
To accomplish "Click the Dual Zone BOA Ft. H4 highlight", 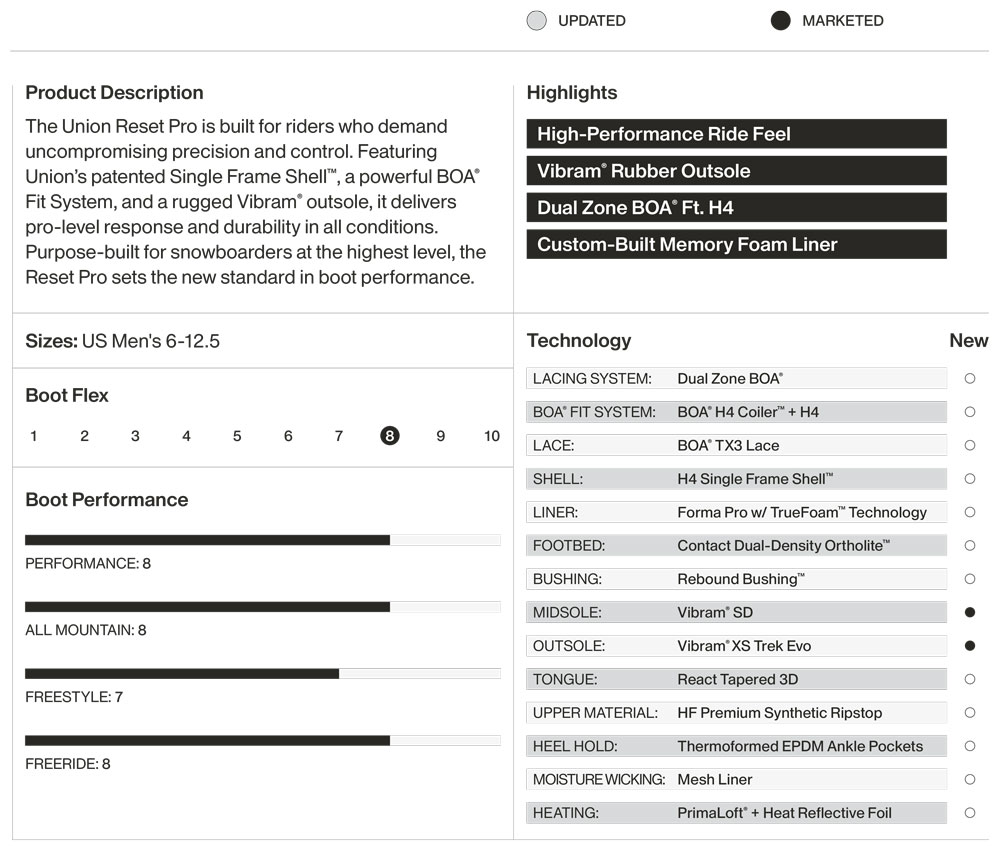I will (x=736, y=208).
